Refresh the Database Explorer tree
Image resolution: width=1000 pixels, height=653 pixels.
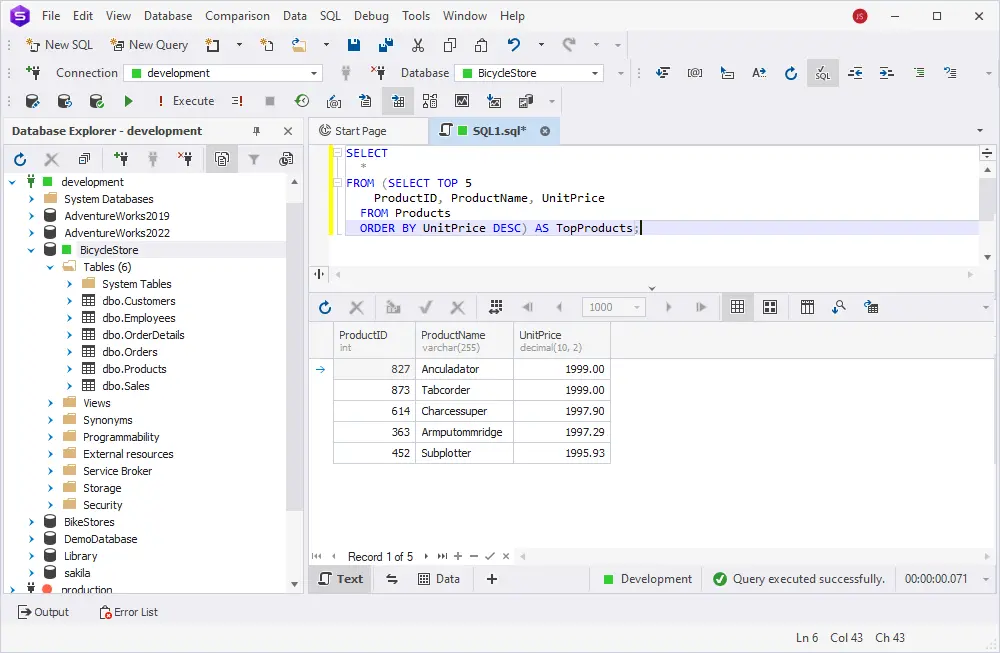20,159
